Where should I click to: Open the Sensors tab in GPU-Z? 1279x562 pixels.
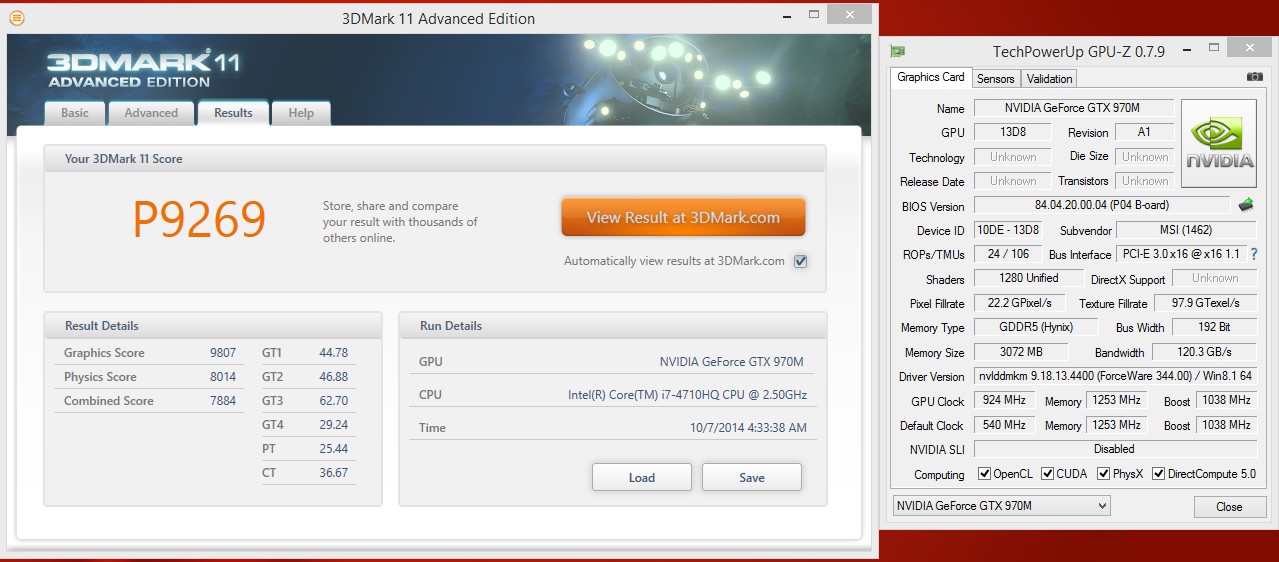(x=995, y=78)
